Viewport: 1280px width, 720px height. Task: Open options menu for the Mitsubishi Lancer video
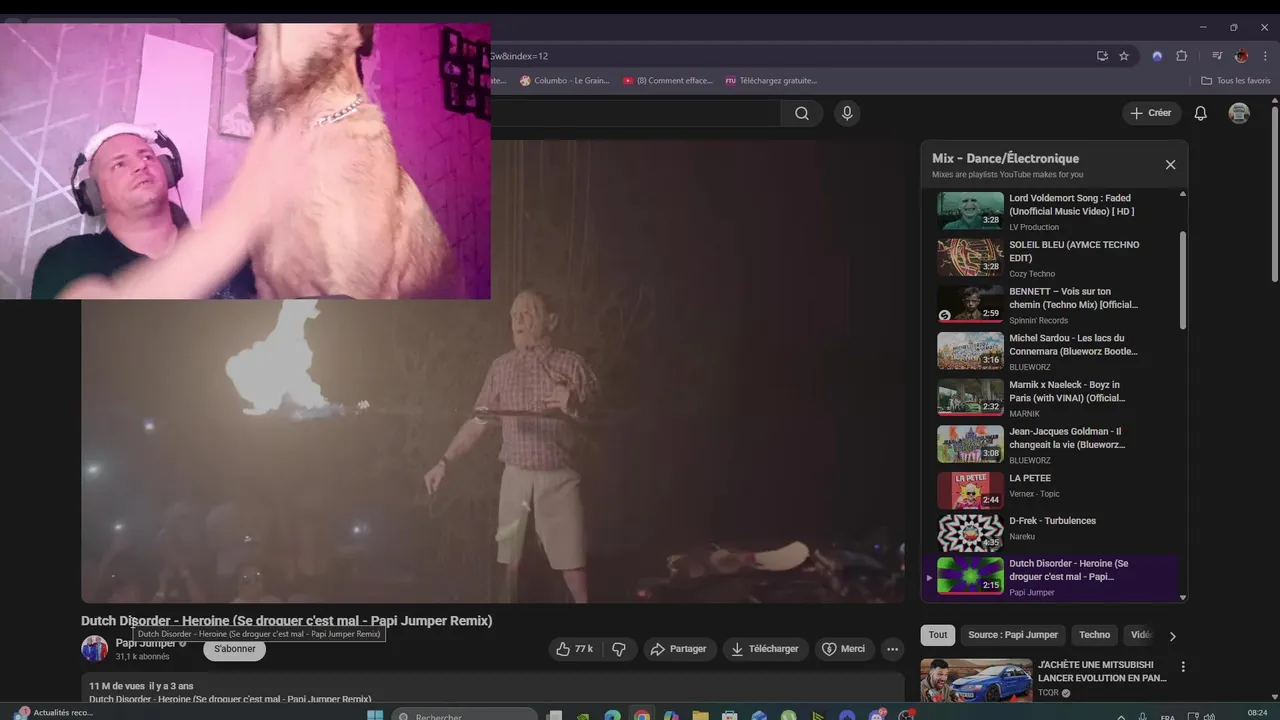[x=1183, y=667]
